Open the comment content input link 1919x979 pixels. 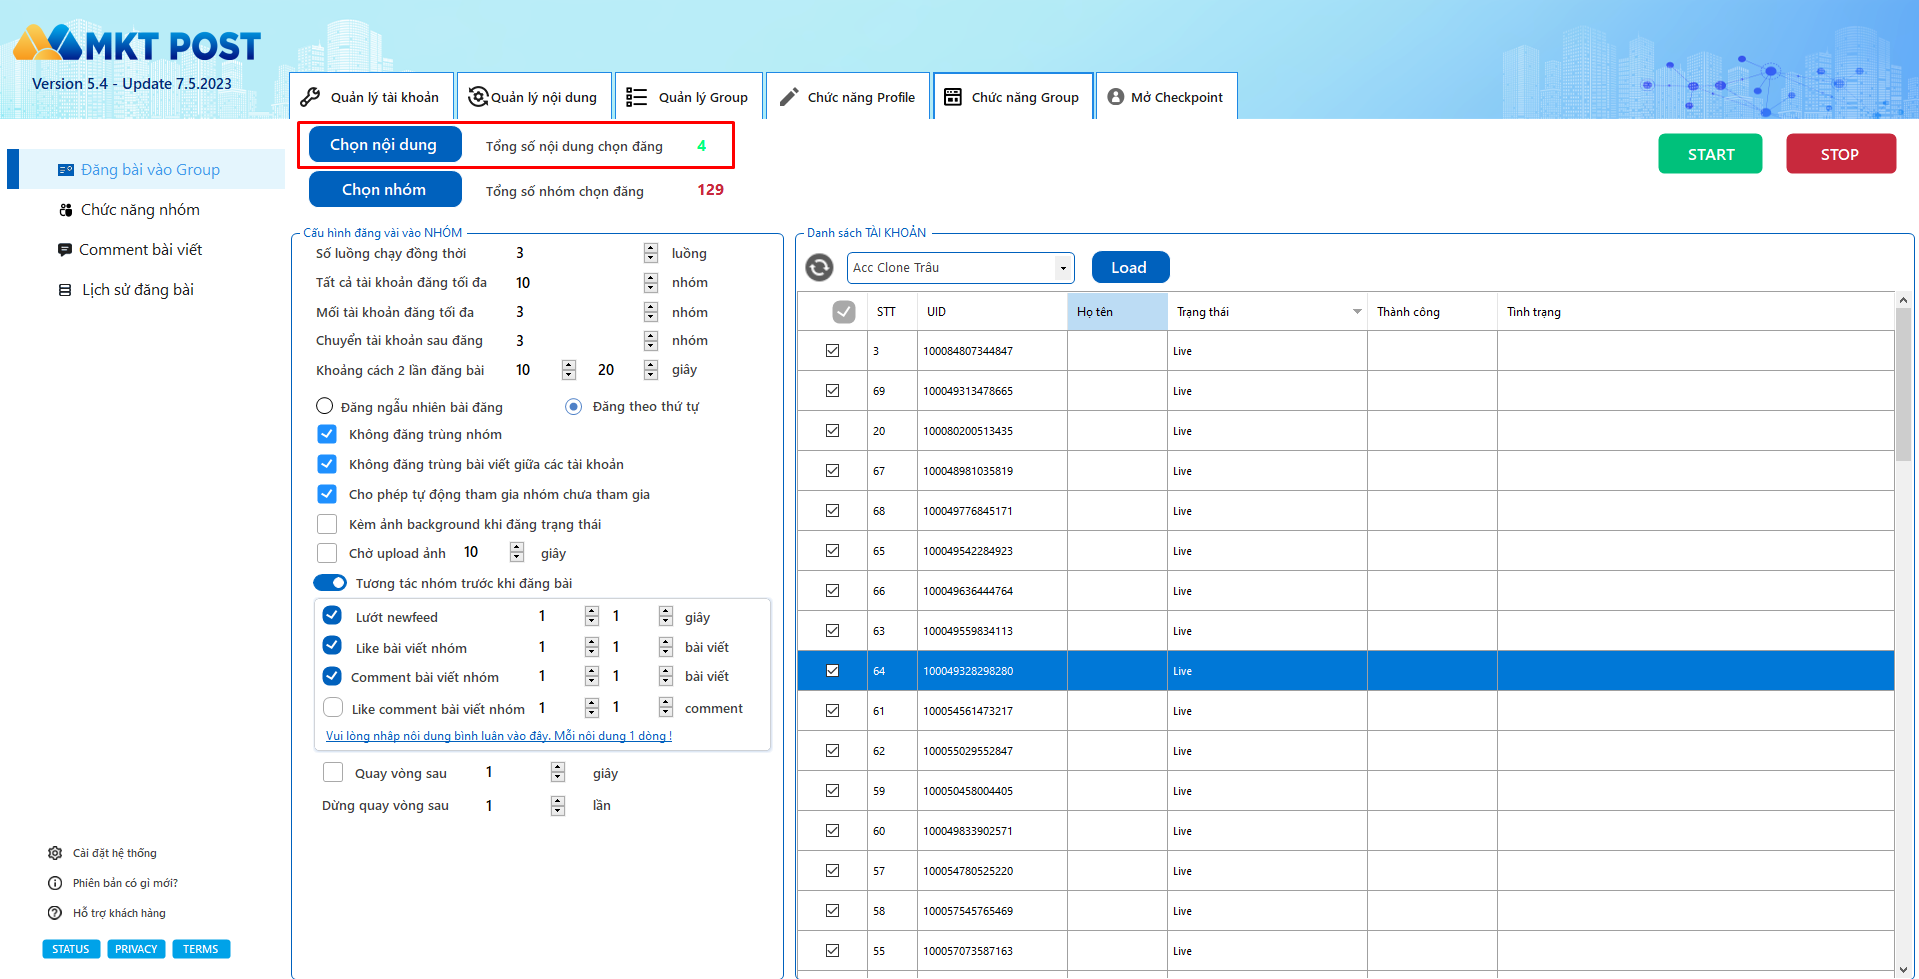click(499, 736)
